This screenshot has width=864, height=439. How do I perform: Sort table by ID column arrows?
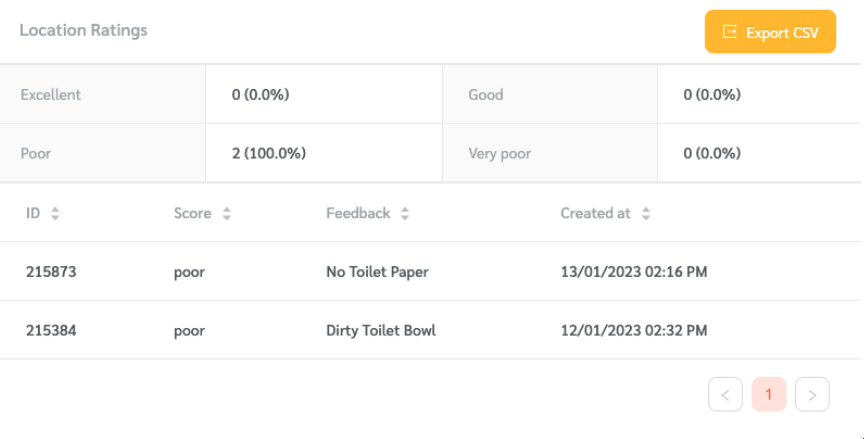[x=55, y=213]
